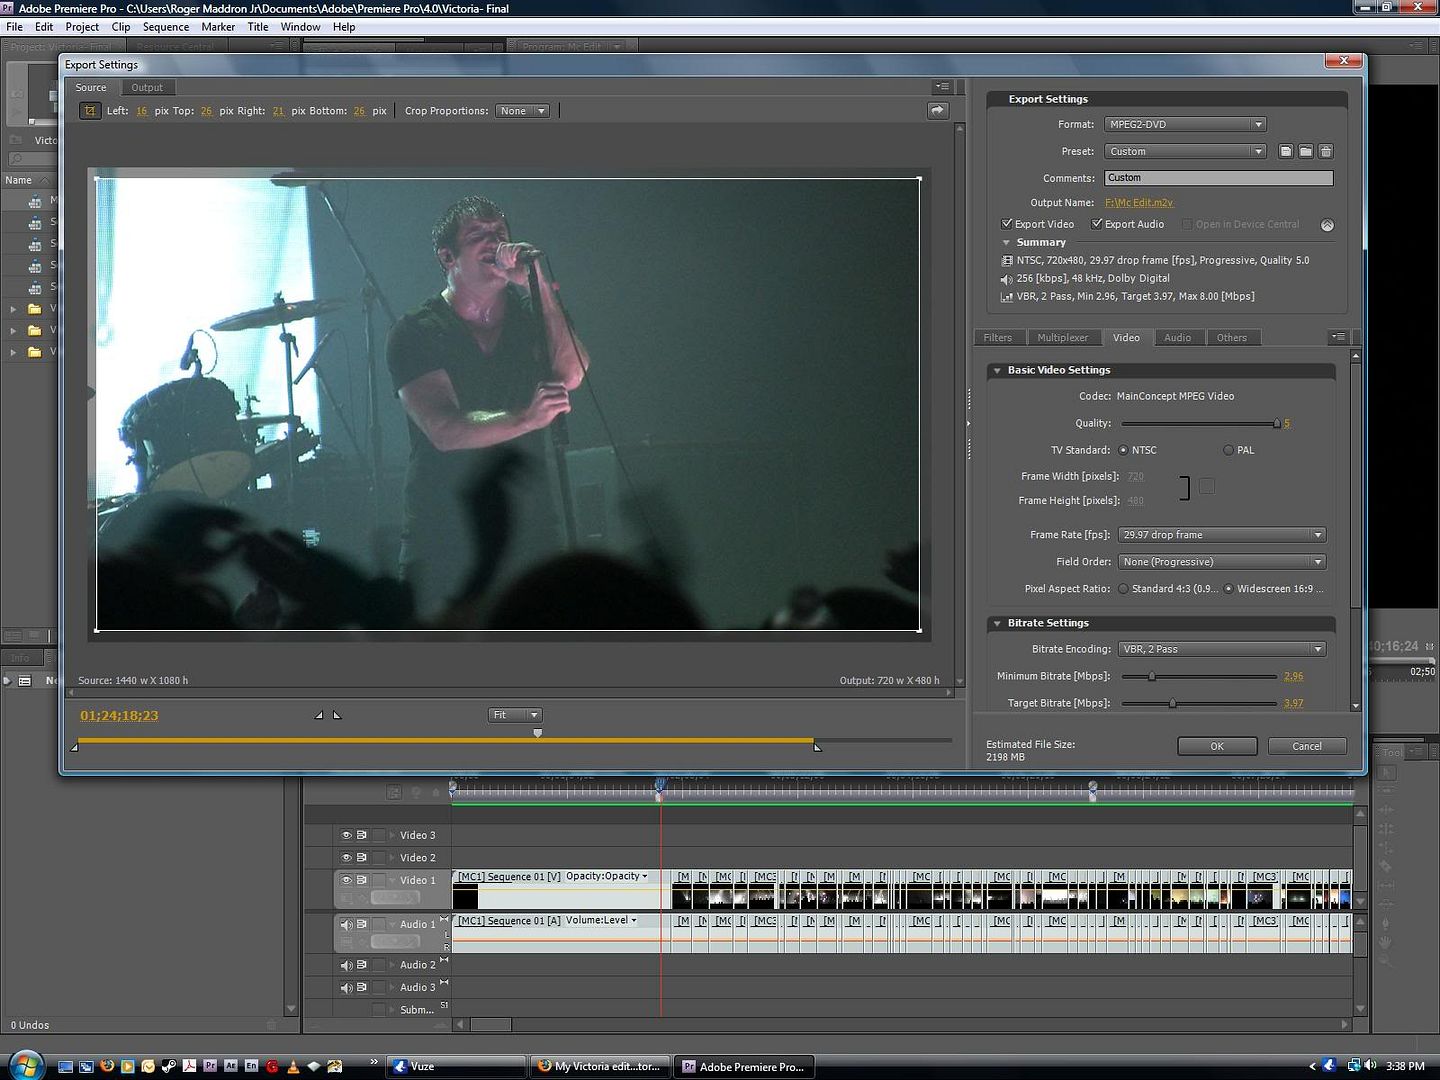The height and width of the screenshot is (1080, 1440).
Task: Open the Format dropdown showing MPEG2-DVD
Action: 1186,124
